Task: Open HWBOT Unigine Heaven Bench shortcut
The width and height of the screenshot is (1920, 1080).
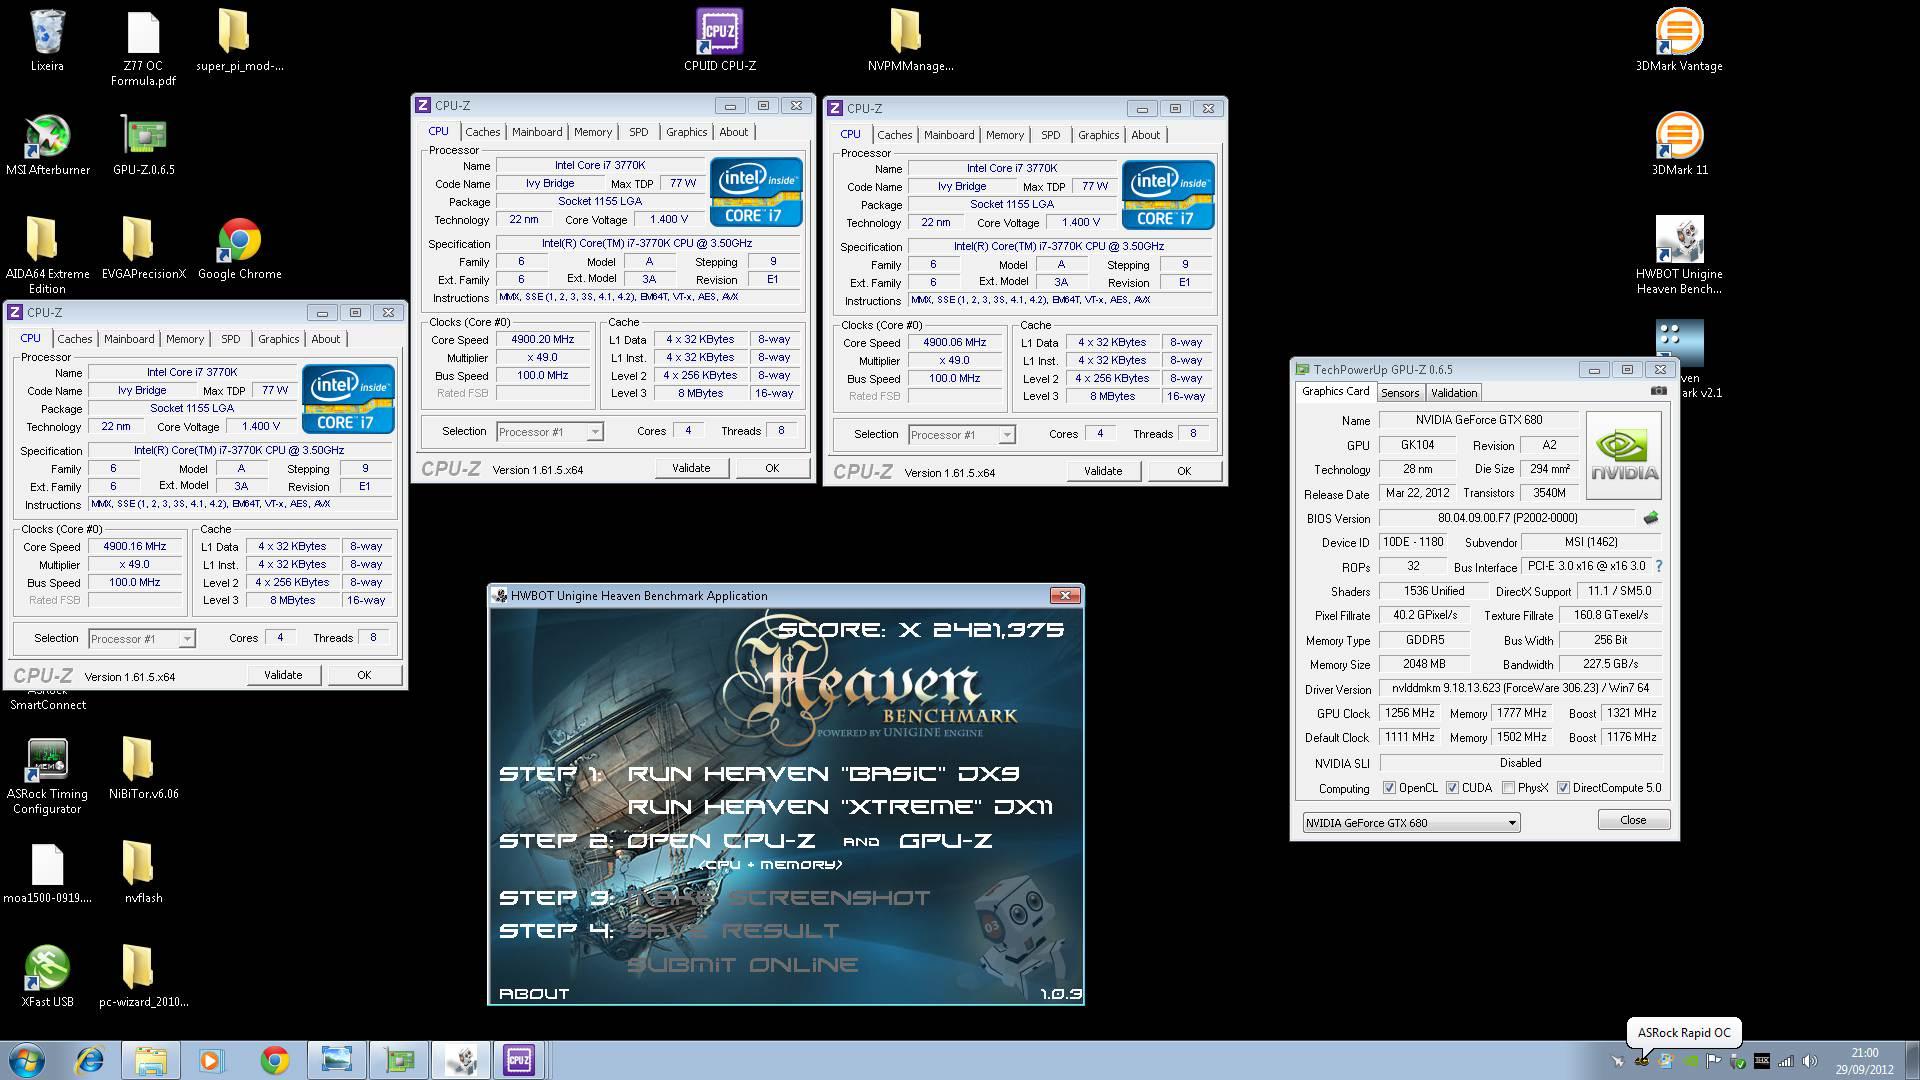Action: 1679,254
